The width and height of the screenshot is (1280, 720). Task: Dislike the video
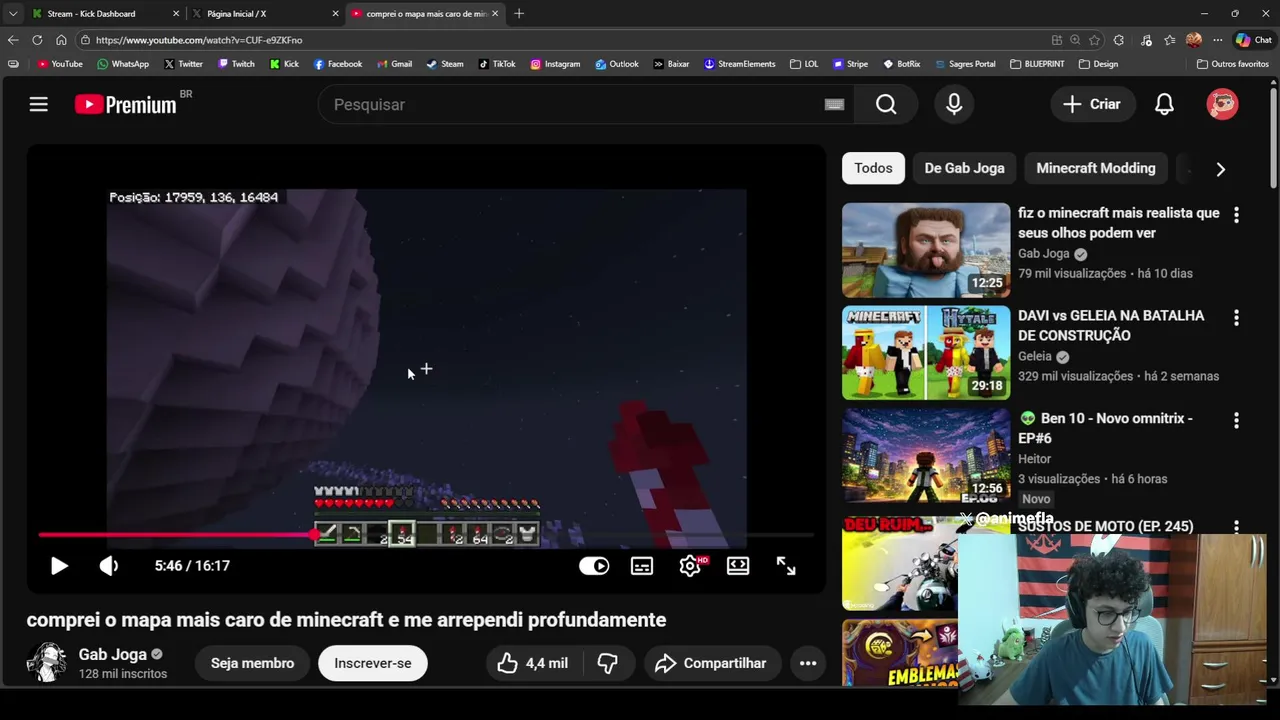coord(607,663)
